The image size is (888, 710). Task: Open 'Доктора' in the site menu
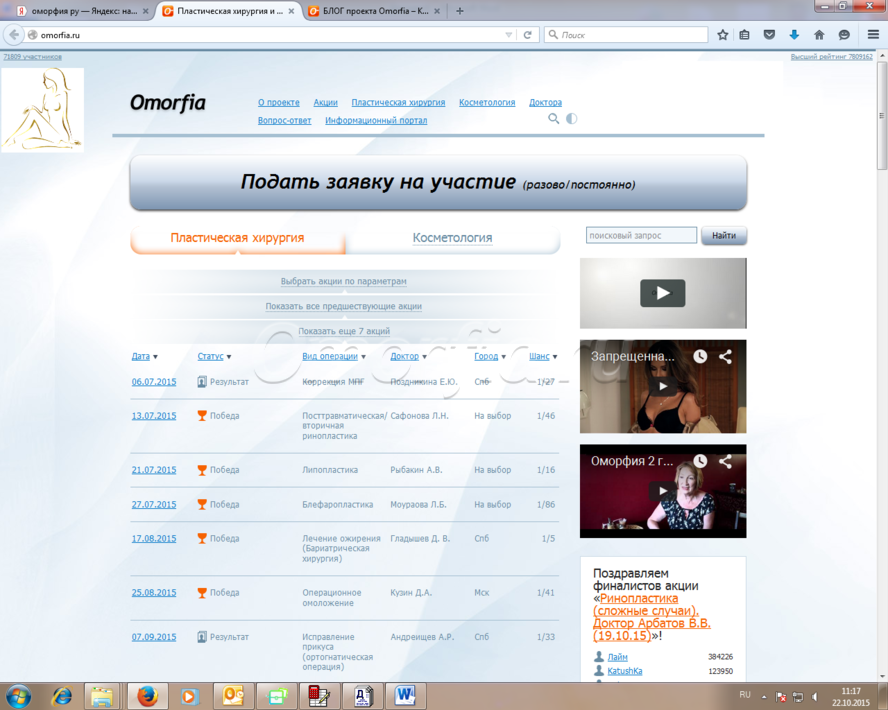click(x=545, y=102)
